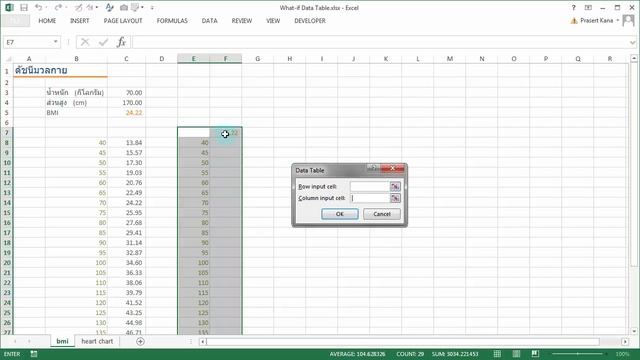Viewport: 640px width, 360px height.
Task: Close the Data Table dialog with red X
Action: (x=392, y=168)
